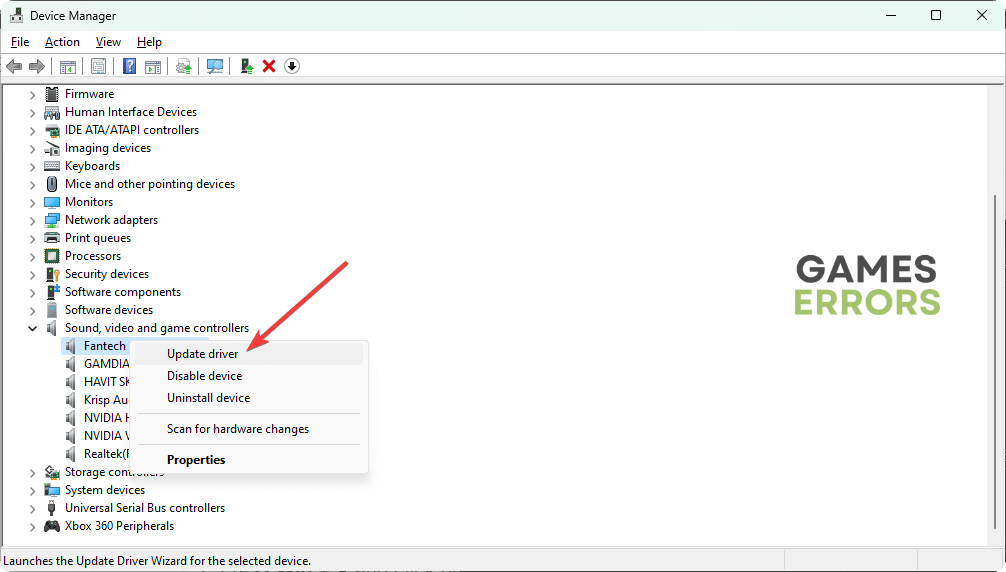Click Scan for hardware changes menu entry

click(x=249, y=429)
